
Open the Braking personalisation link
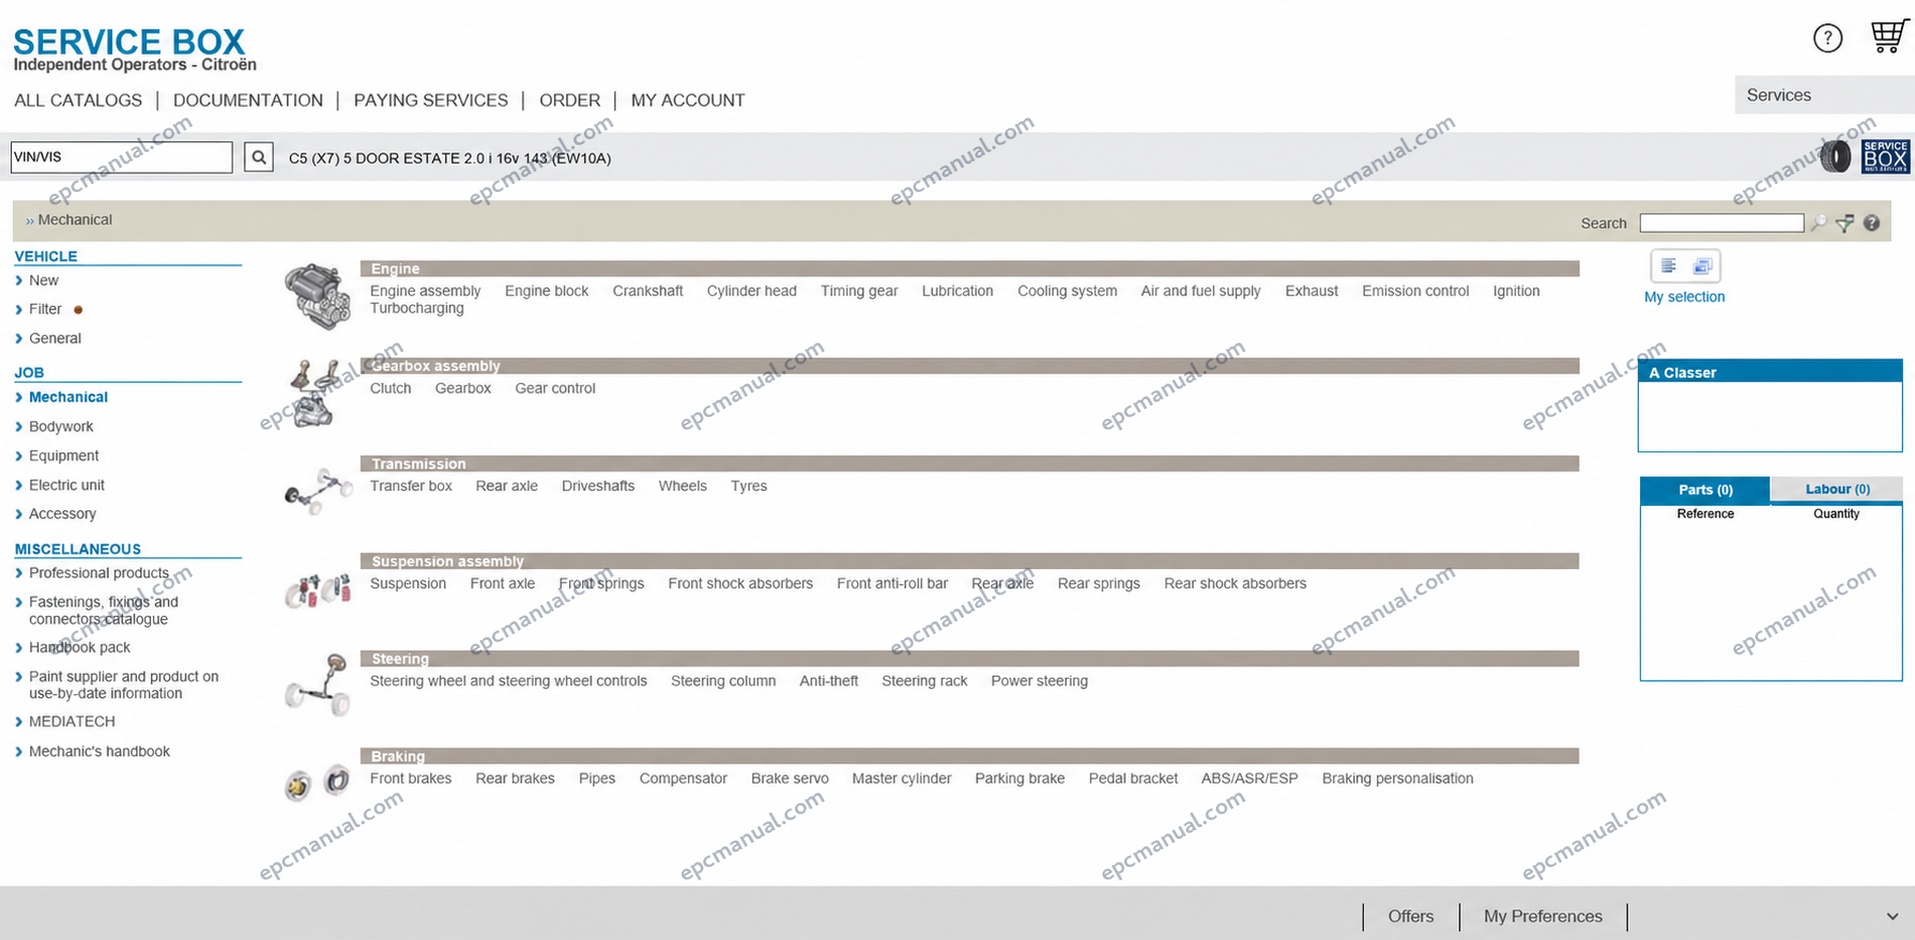[x=1397, y=778]
